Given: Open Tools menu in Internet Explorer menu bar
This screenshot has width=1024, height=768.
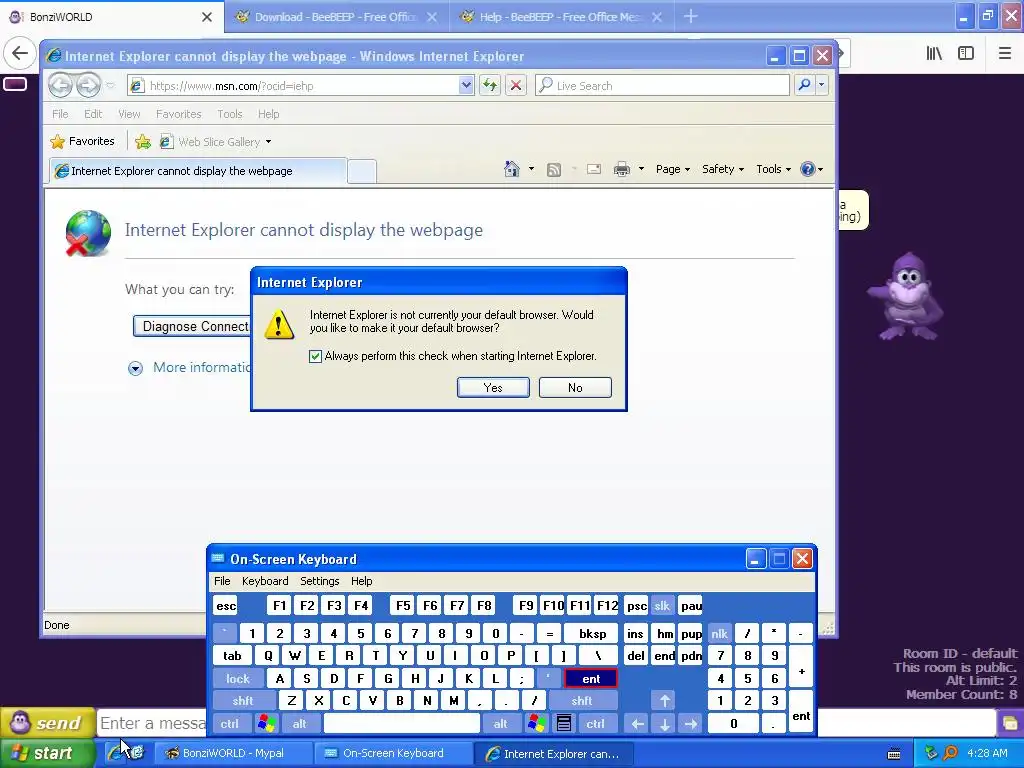Looking at the screenshot, I should (x=230, y=114).
